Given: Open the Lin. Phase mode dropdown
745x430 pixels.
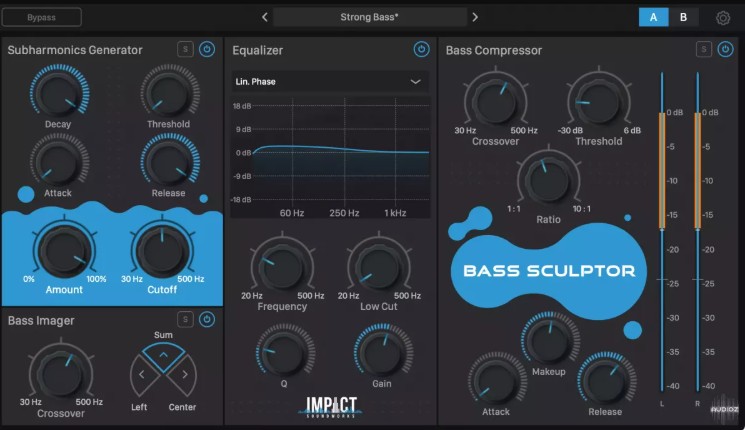Looking at the screenshot, I should 330,82.
